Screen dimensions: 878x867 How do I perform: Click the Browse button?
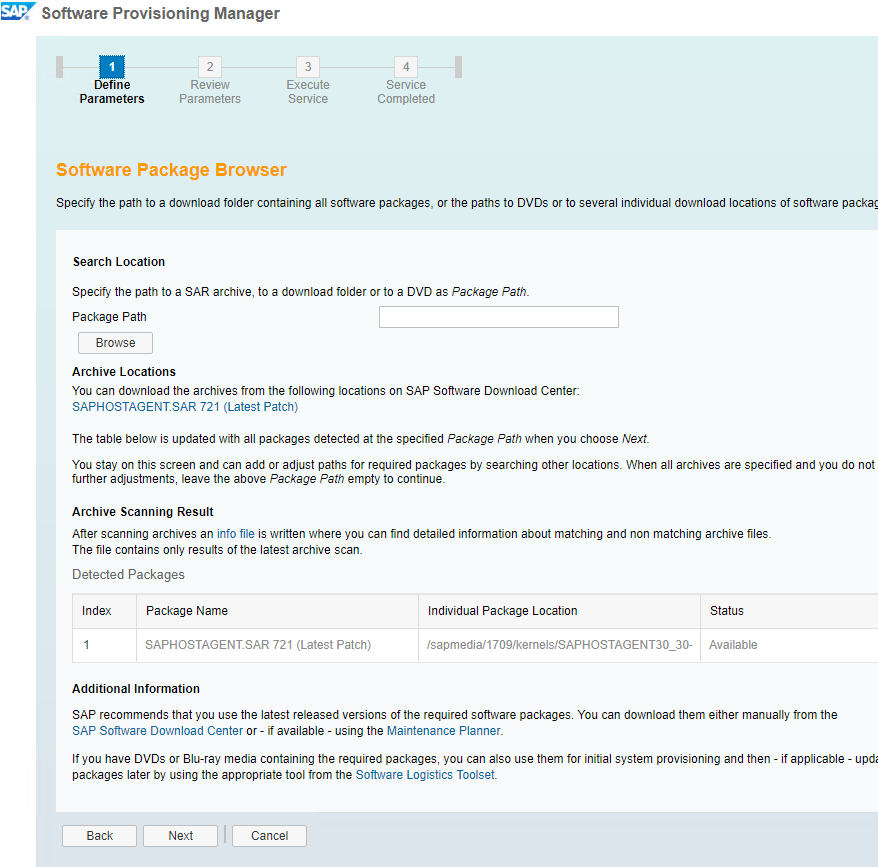(115, 343)
